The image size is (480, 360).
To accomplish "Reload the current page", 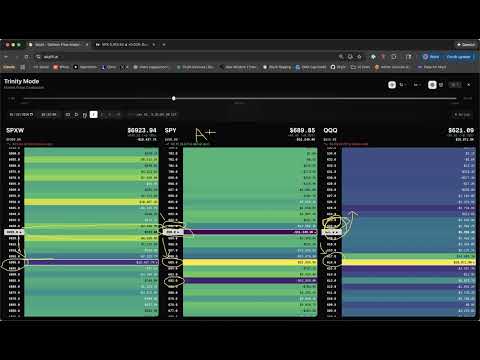I will coord(26,57).
